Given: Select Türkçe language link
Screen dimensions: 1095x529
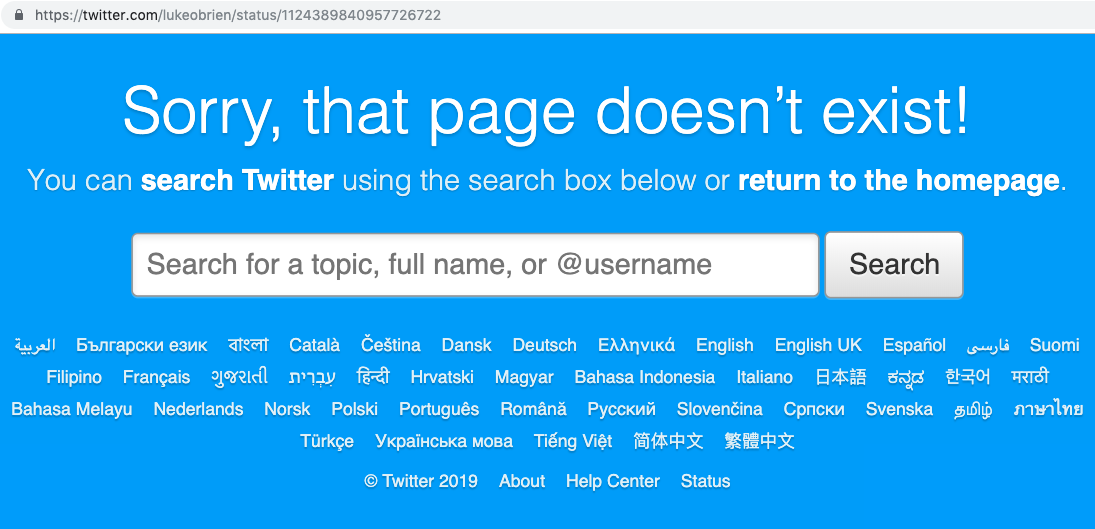Looking at the screenshot, I should point(327,441).
